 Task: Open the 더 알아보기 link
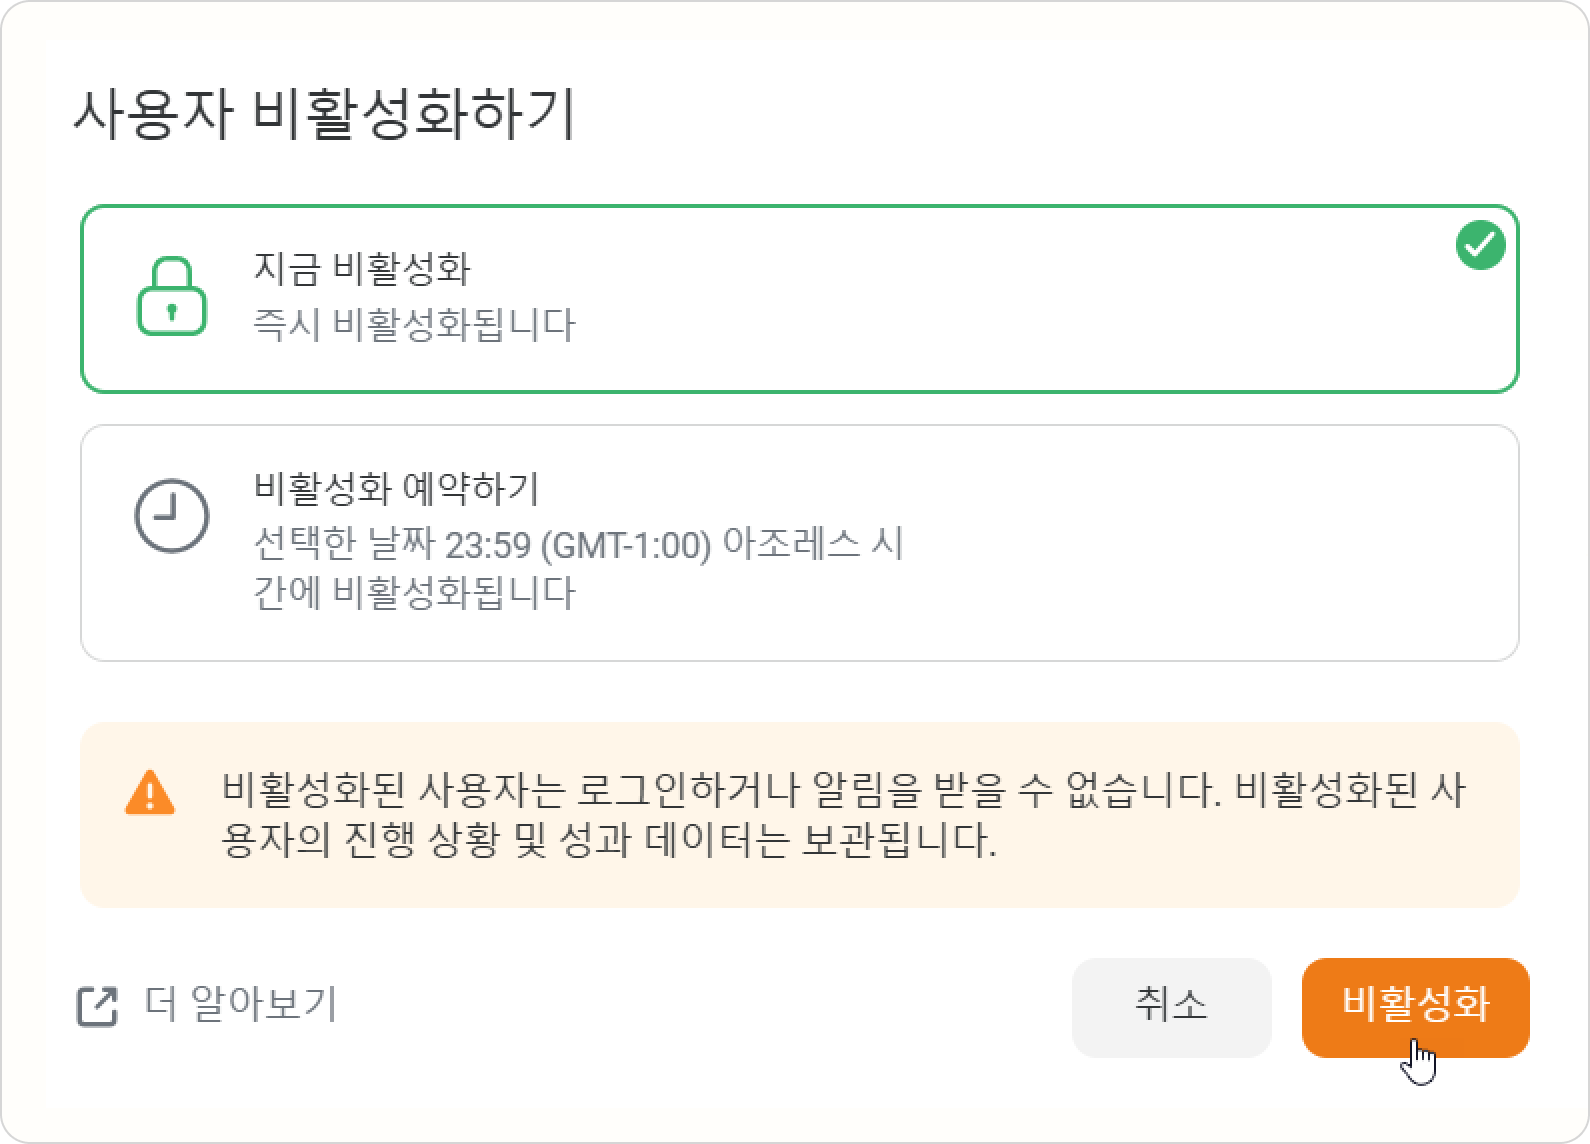coord(241,1004)
